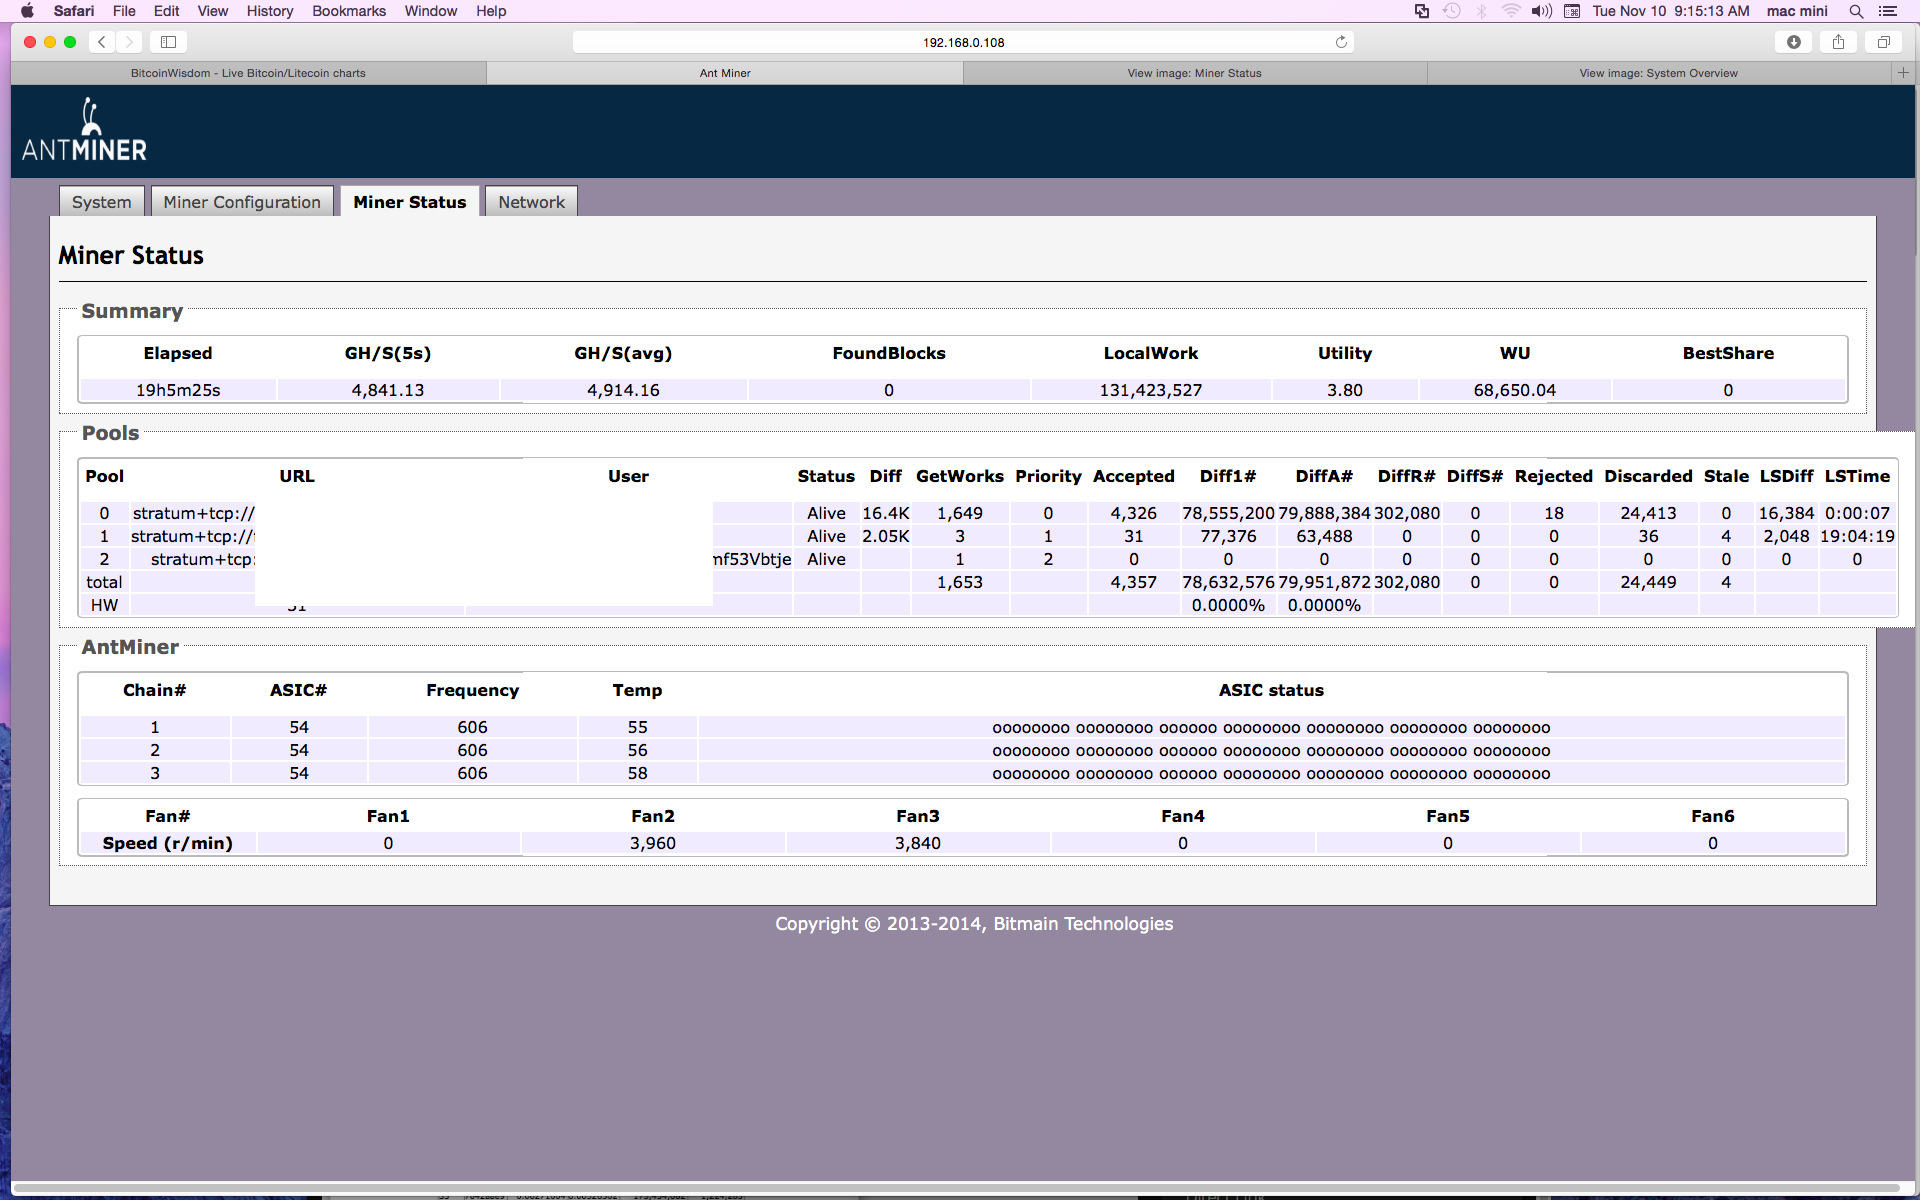
Task: Open the Help menu
Action: 491,11
